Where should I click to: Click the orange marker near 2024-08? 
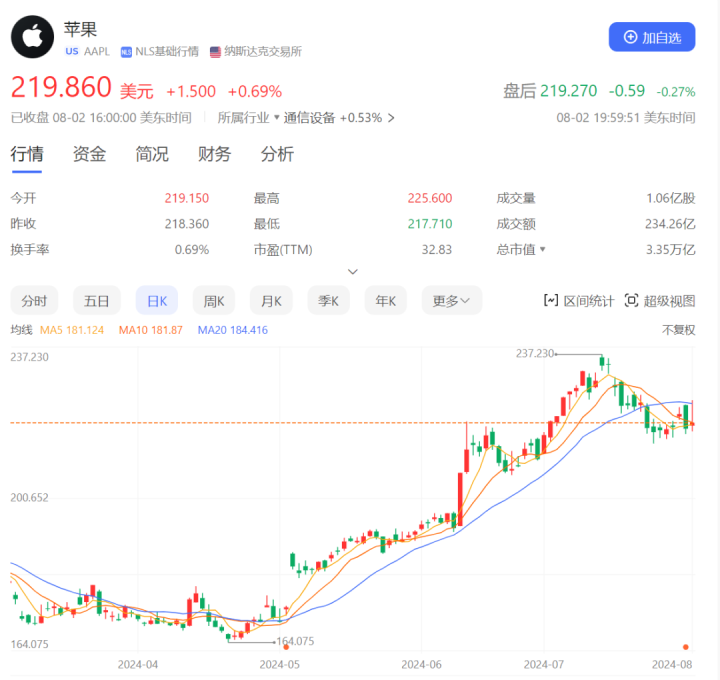click(686, 647)
